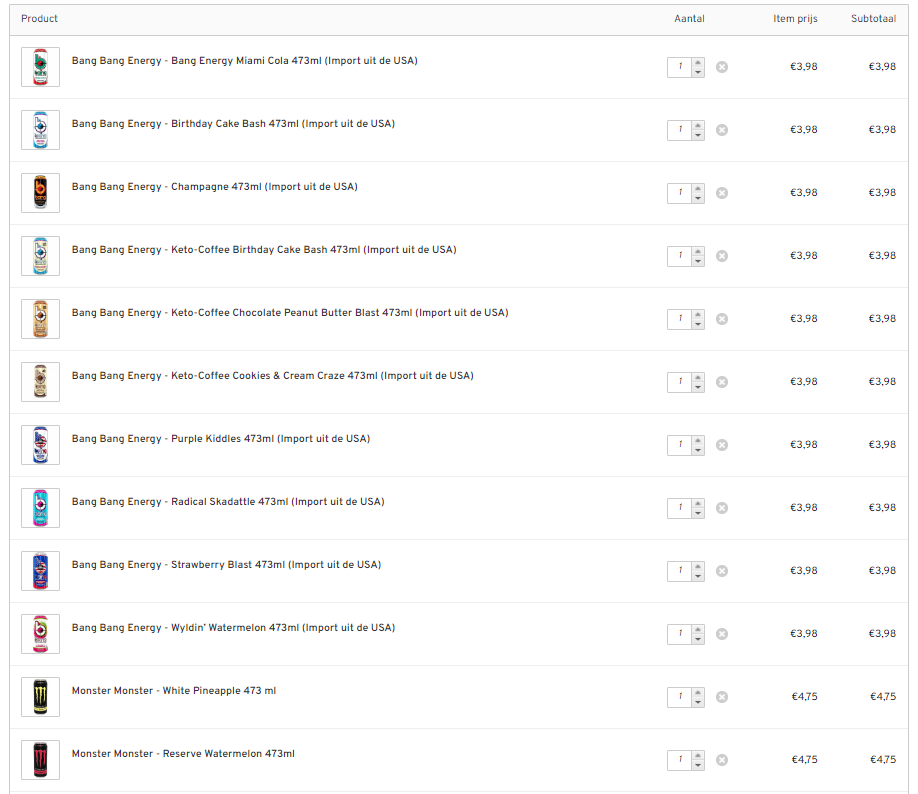
Task: Focus the Purple Kiddles quantity field
Action: (679, 445)
